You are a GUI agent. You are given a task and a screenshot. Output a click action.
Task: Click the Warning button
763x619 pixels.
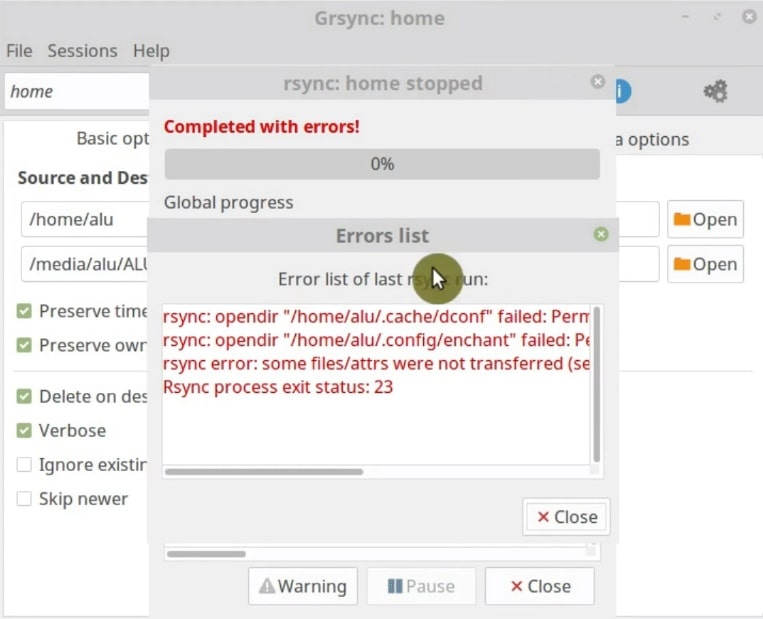(x=303, y=586)
